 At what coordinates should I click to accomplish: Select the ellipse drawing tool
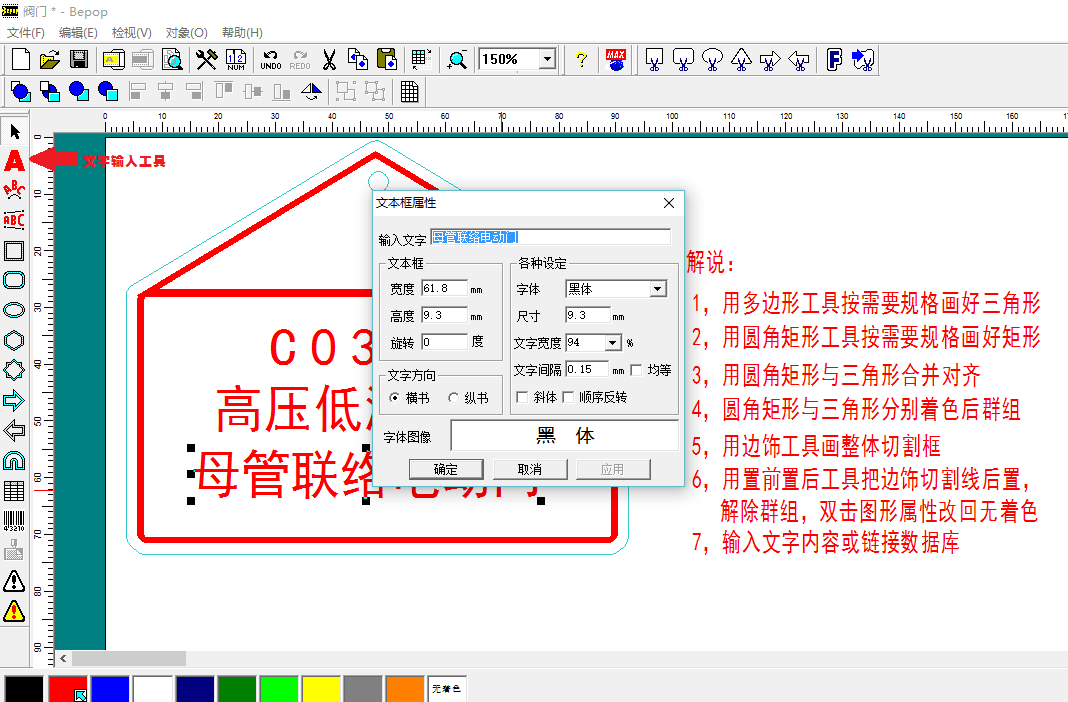coord(14,310)
